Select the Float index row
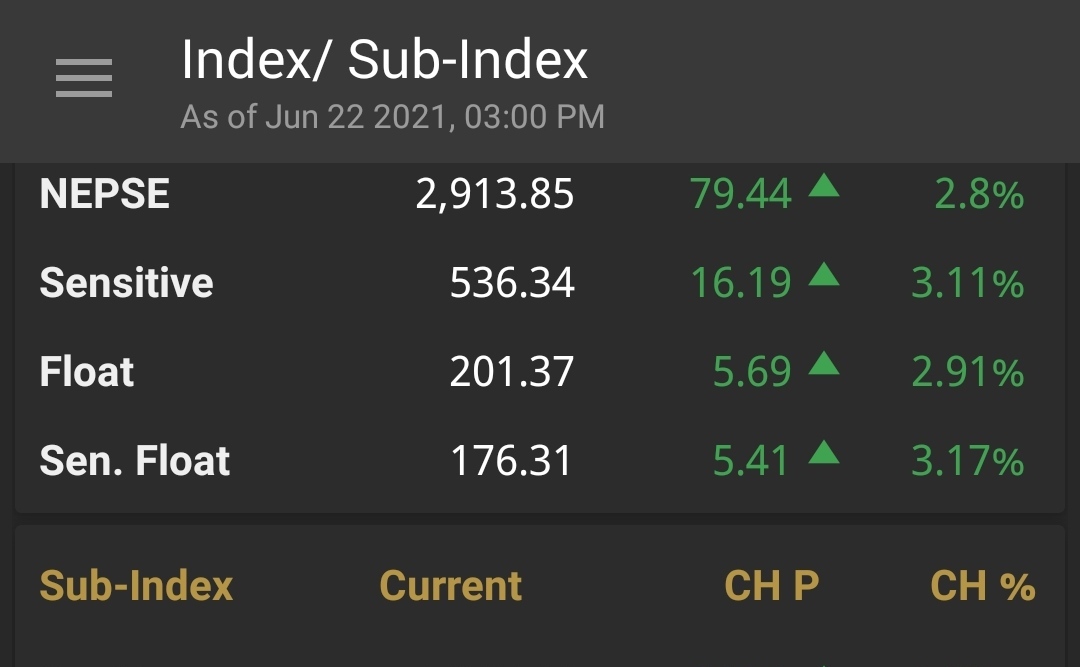Viewport: 1080px width, 667px height. tap(540, 371)
